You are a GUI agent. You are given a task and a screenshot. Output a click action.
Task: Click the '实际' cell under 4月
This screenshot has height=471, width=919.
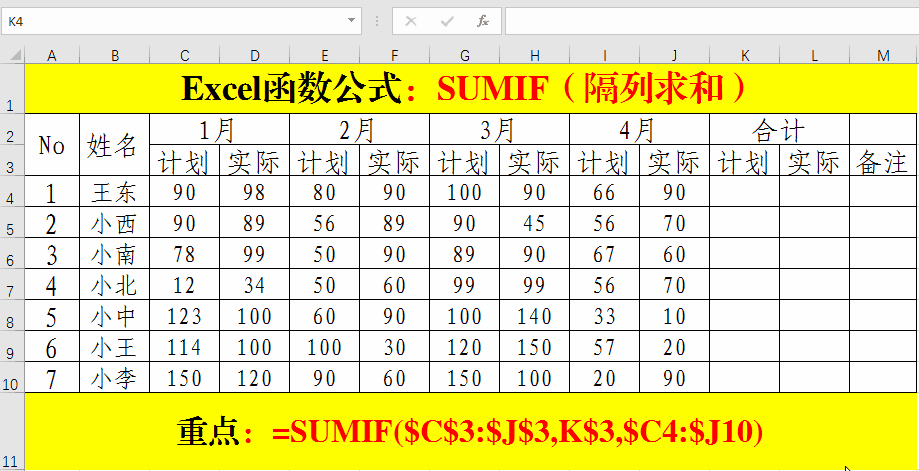675,160
